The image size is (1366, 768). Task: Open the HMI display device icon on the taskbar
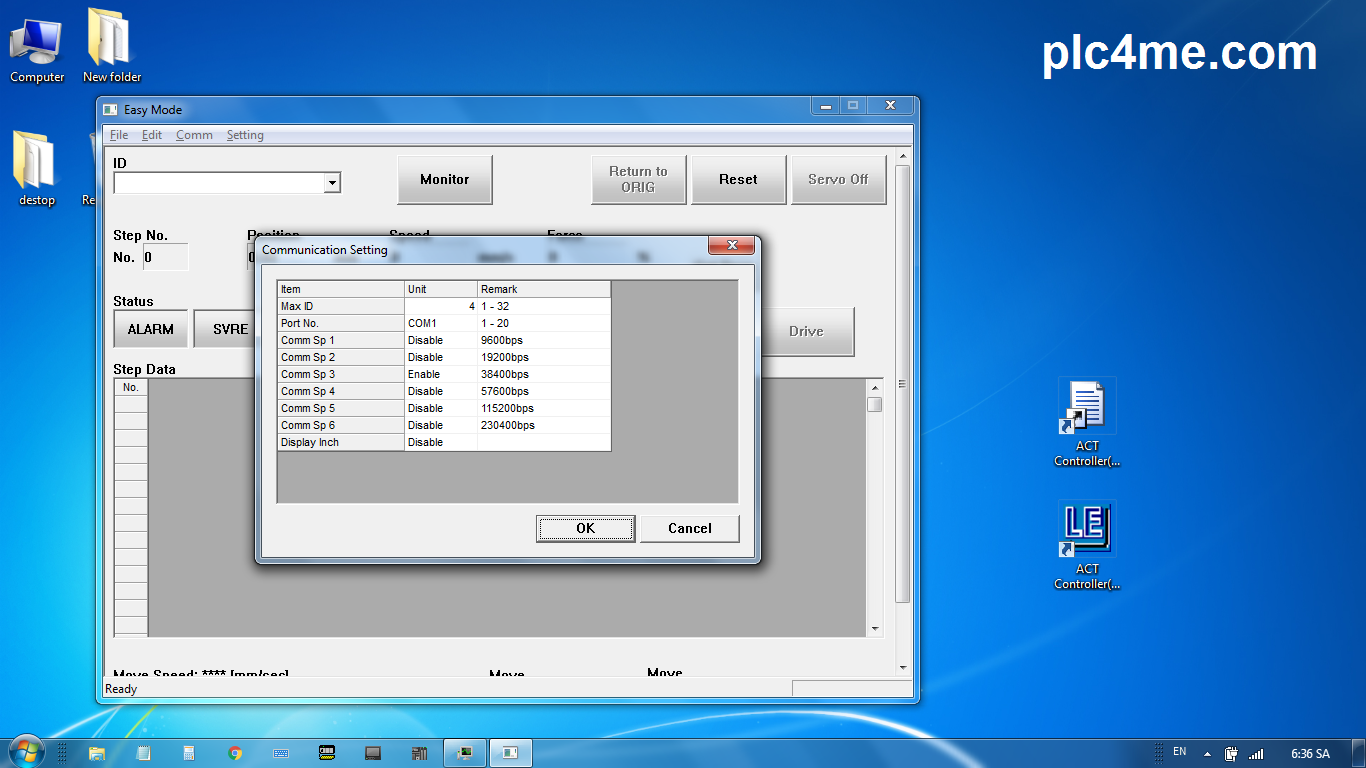pyautogui.click(x=373, y=752)
